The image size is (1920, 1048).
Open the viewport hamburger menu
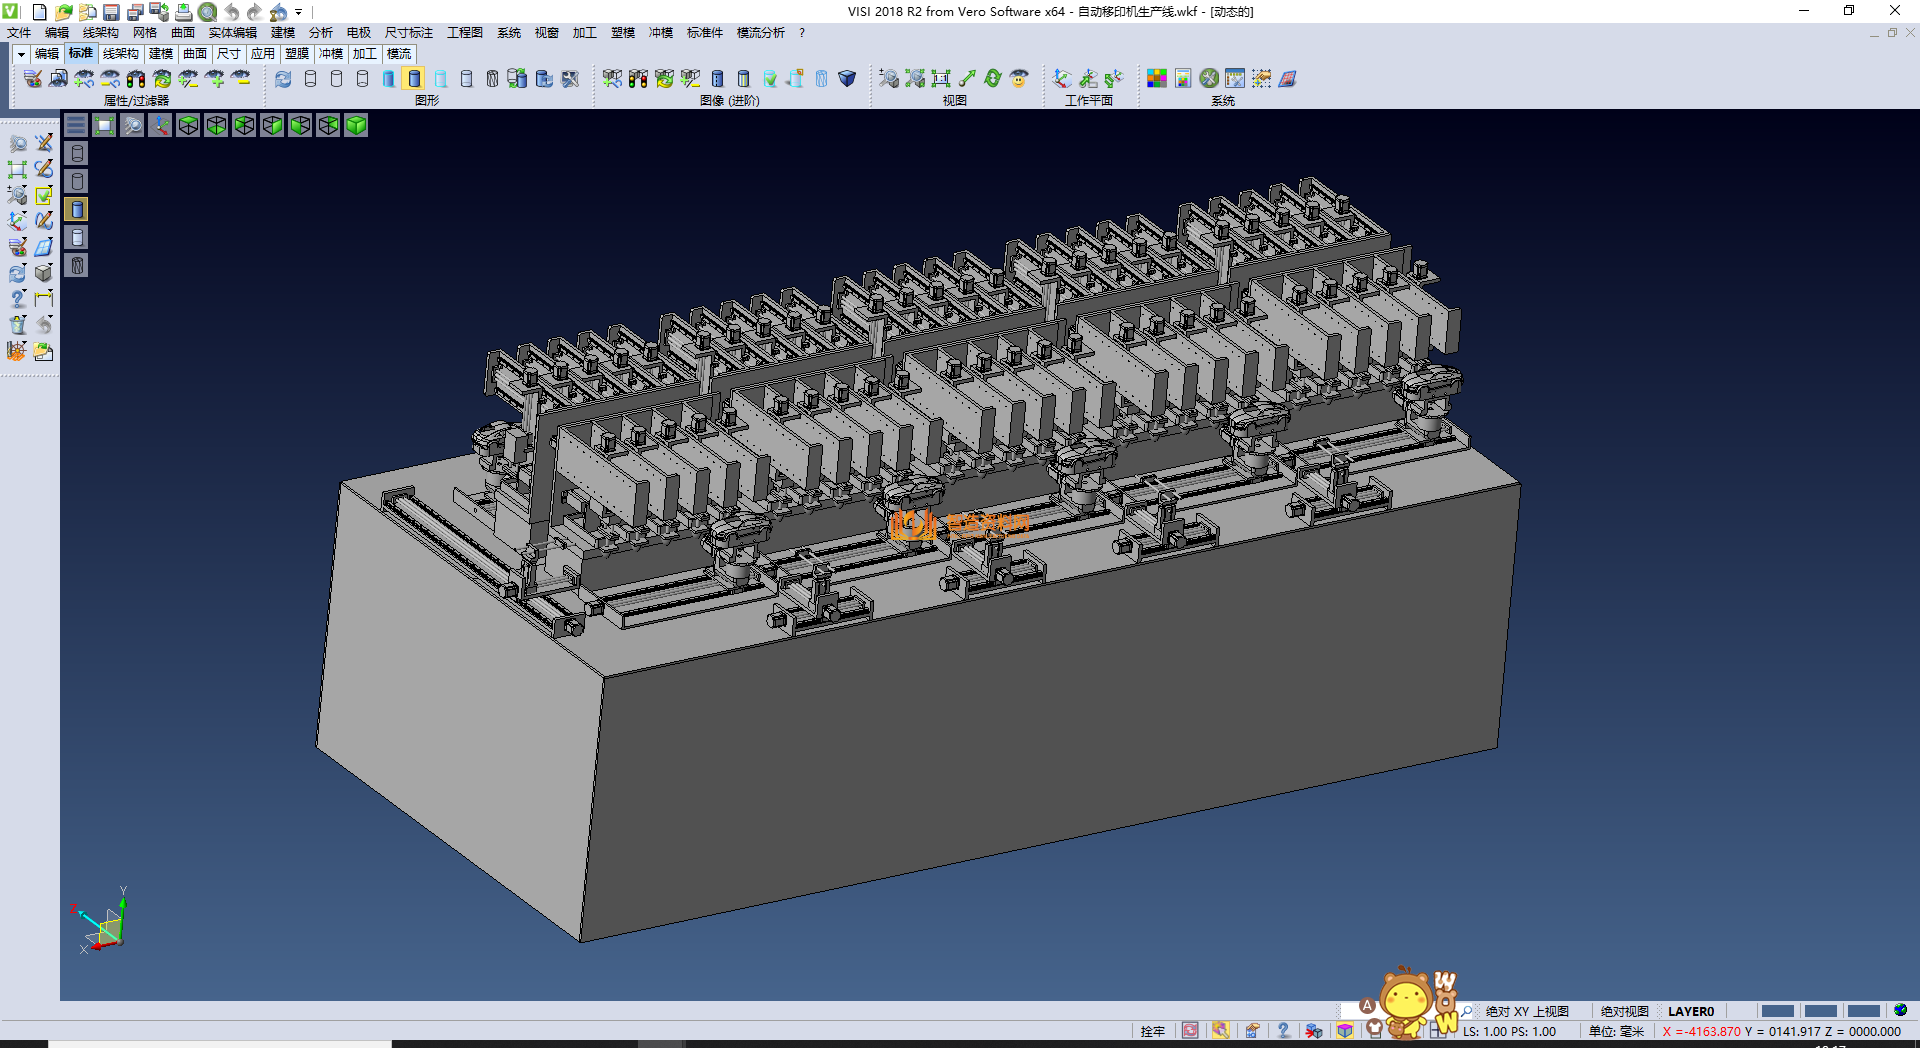pyautogui.click(x=76, y=125)
